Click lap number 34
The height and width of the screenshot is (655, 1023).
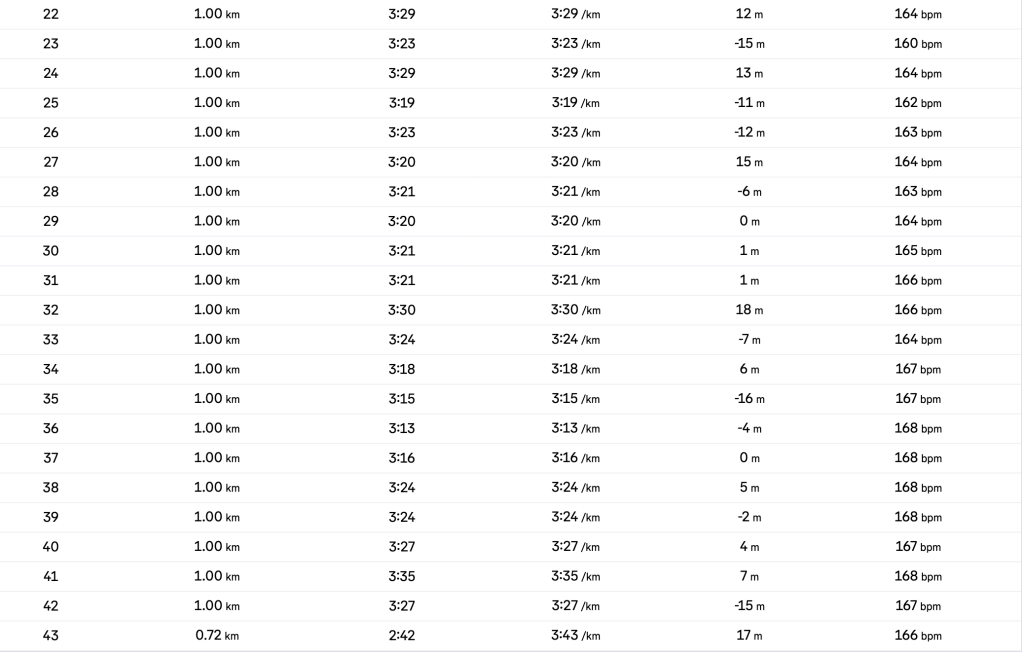pos(50,370)
